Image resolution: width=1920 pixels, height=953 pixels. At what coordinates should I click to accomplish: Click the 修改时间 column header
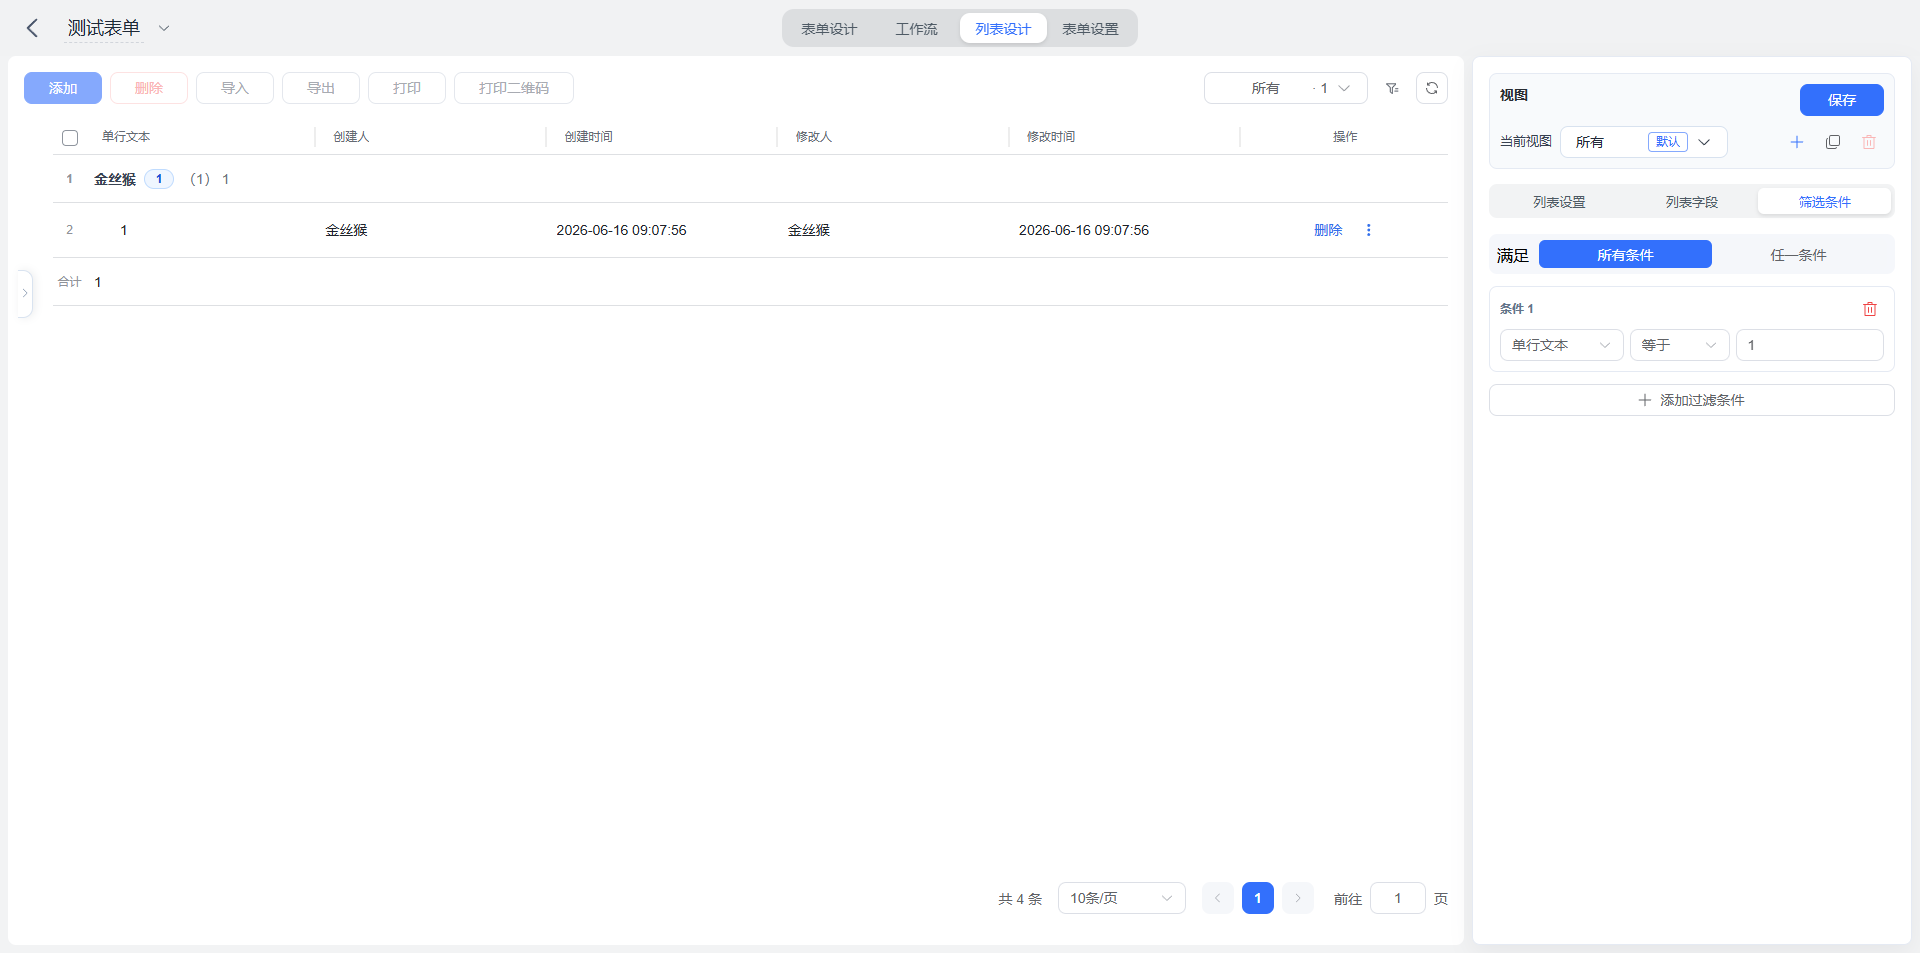pyautogui.click(x=1051, y=137)
